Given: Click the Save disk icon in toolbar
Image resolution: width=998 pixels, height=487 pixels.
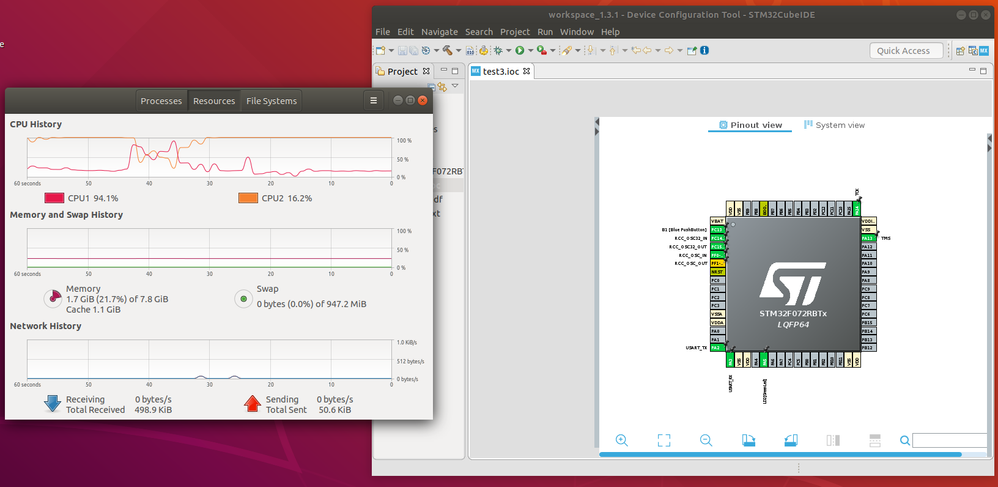Looking at the screenshot, I should [x=402, y=50].
